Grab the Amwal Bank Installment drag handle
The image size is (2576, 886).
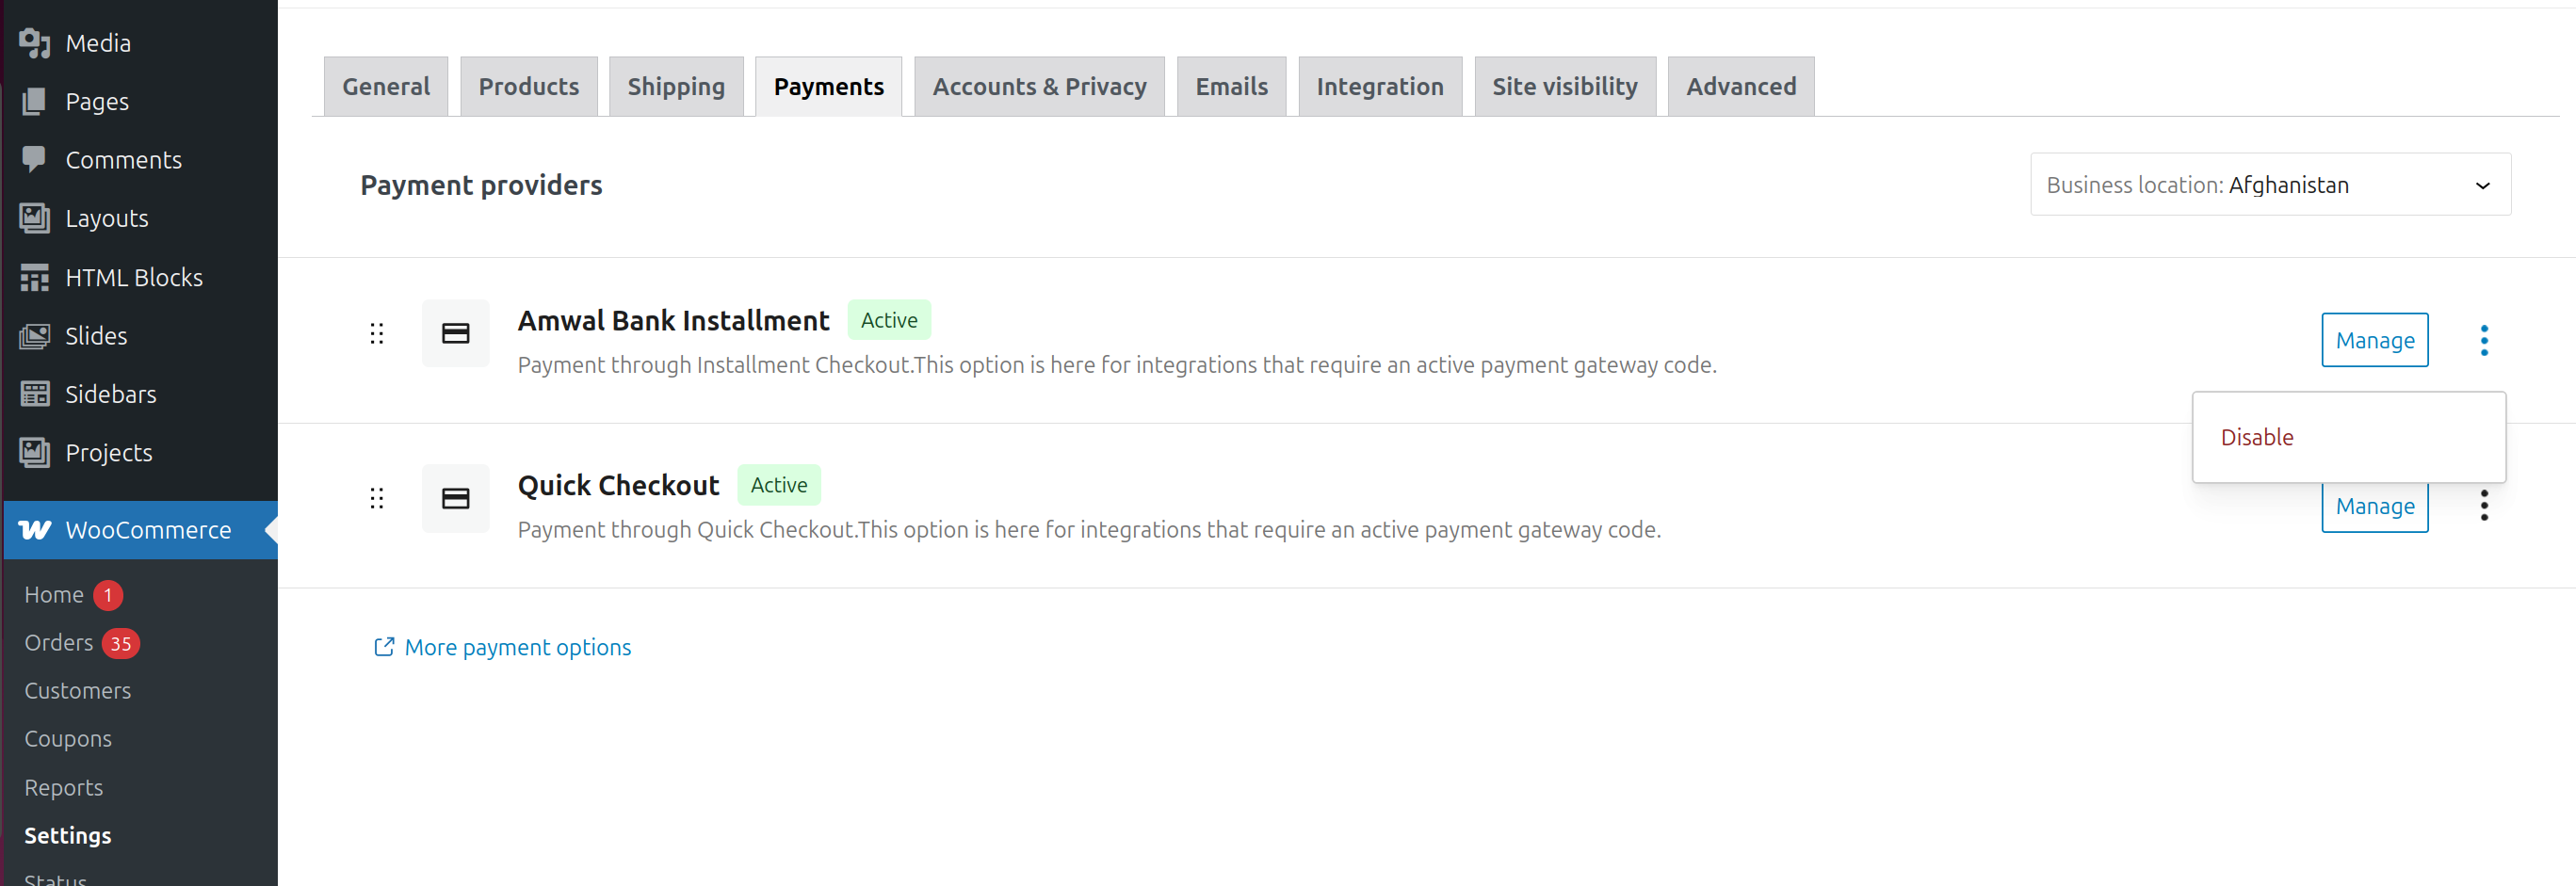pos(377,334)
